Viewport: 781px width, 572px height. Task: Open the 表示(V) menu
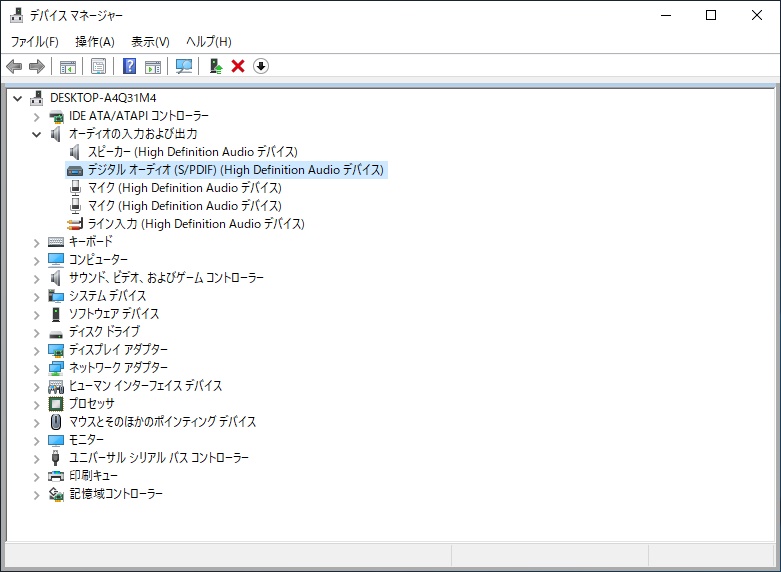click(150, 42)
